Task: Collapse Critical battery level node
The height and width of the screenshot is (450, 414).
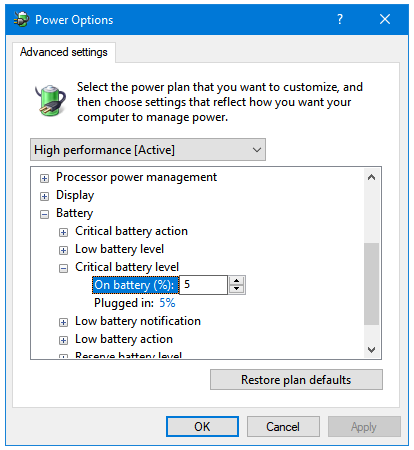Action: [x=63, y=268]
